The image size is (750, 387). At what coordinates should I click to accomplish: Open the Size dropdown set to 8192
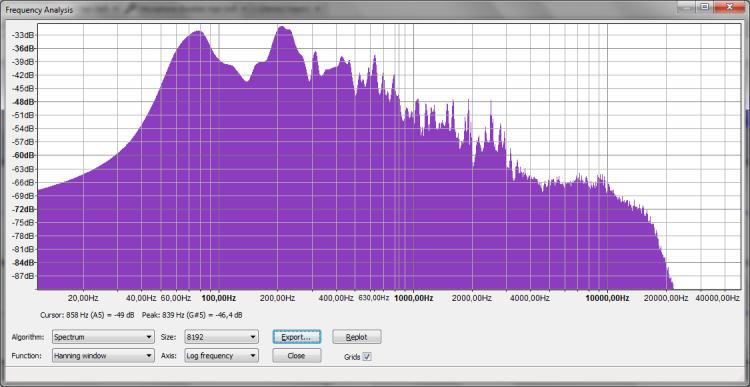point(221,337)
